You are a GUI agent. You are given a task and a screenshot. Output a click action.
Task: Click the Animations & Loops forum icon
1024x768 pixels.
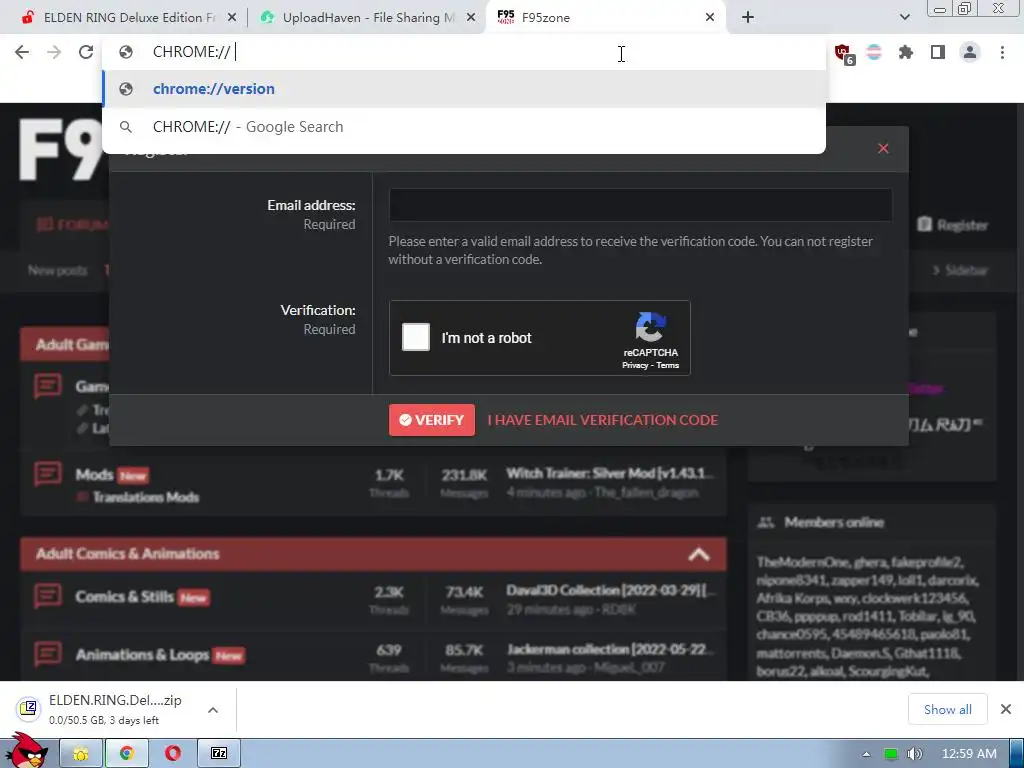coord(48,654)
